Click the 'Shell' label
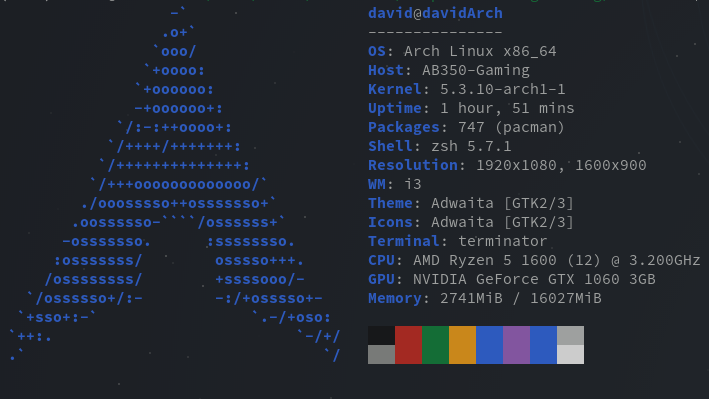The image size is (709, 399). tap(390, 146)
